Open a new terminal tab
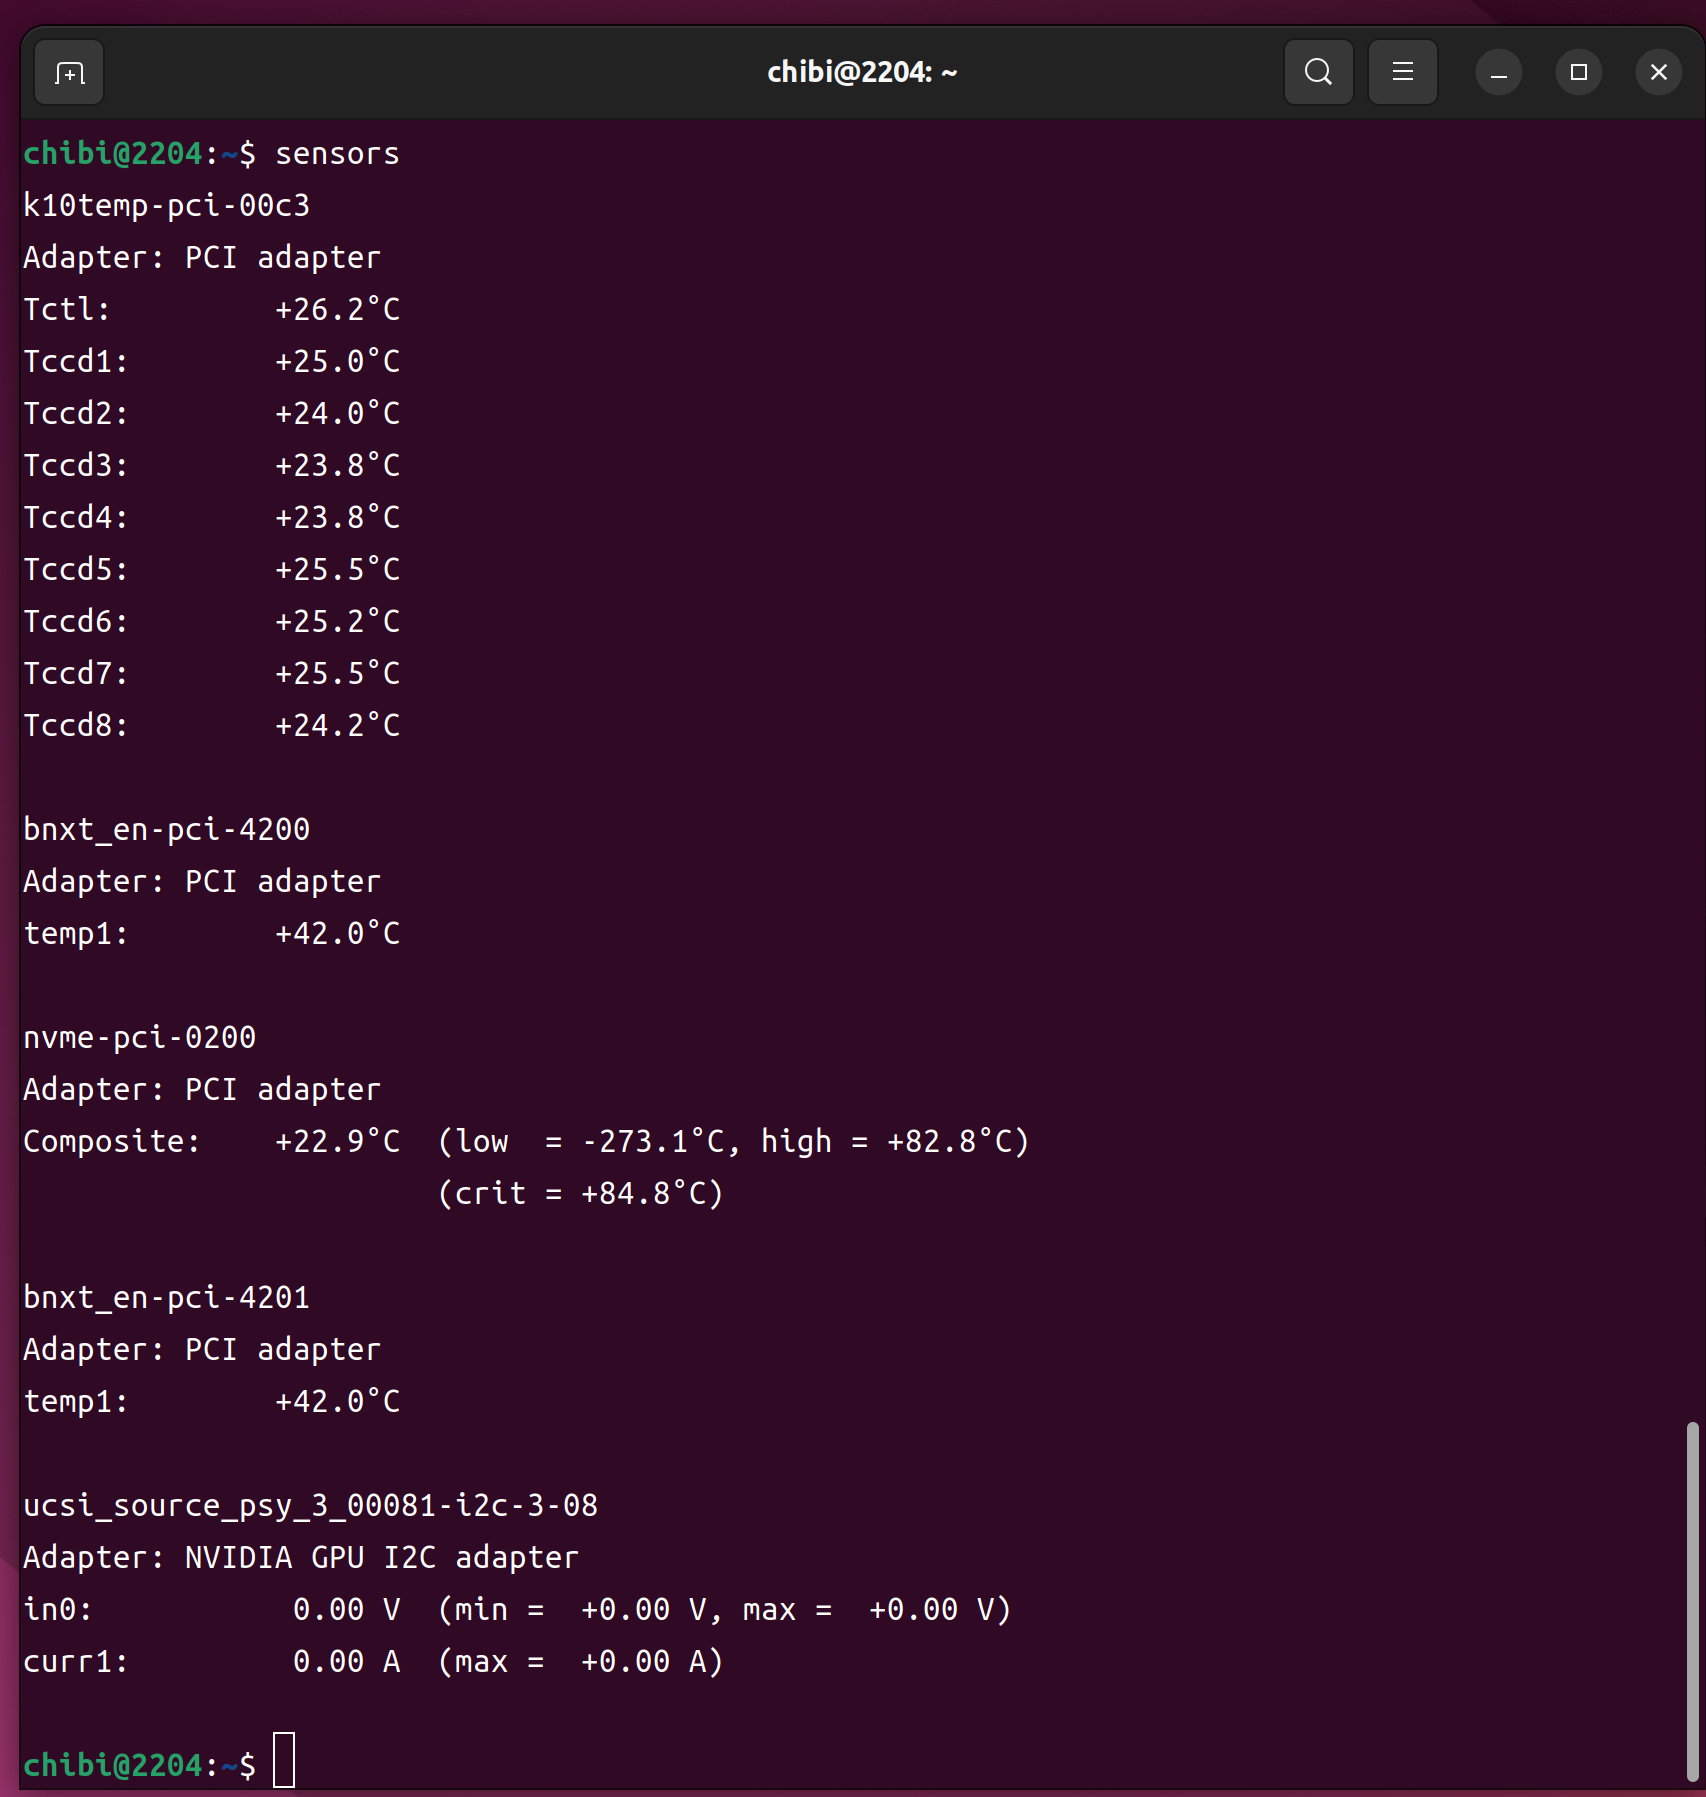 (69, 73)
